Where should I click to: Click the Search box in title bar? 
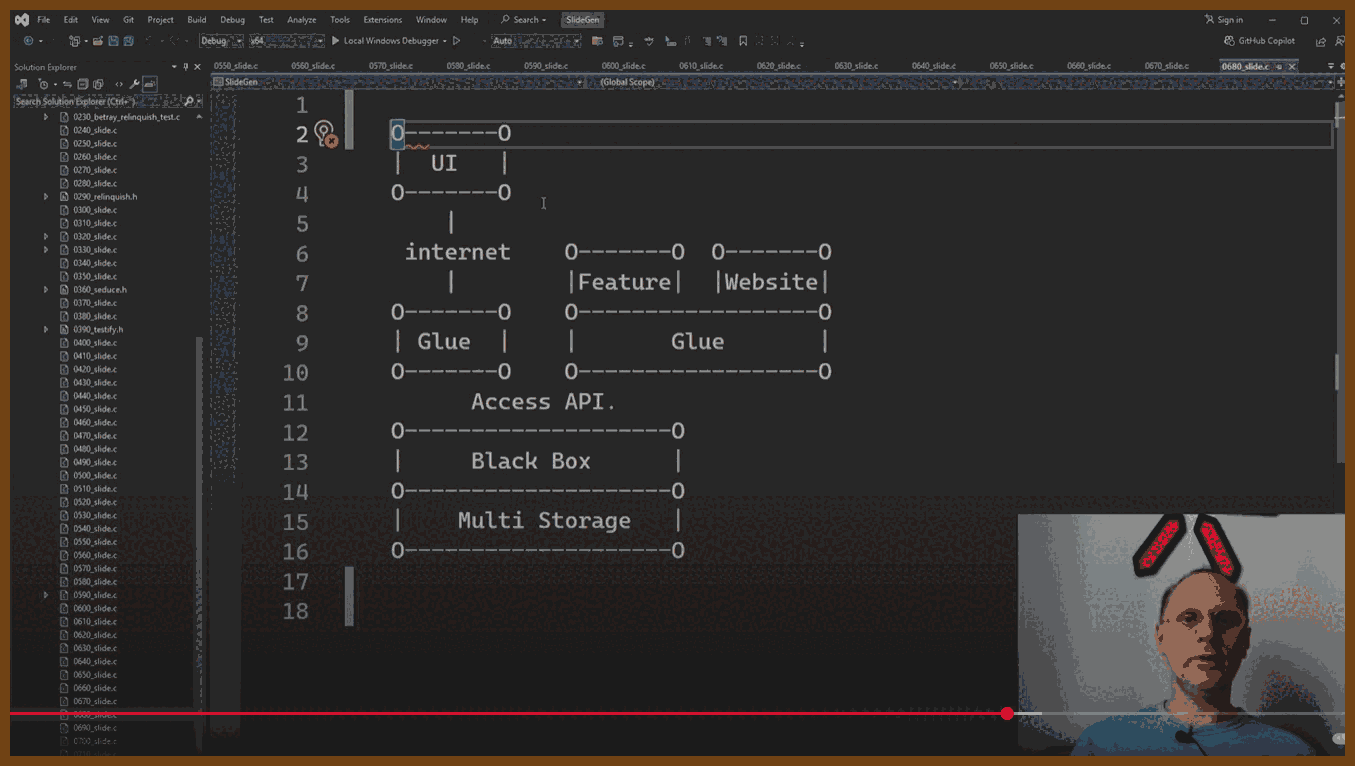[524, 20]
